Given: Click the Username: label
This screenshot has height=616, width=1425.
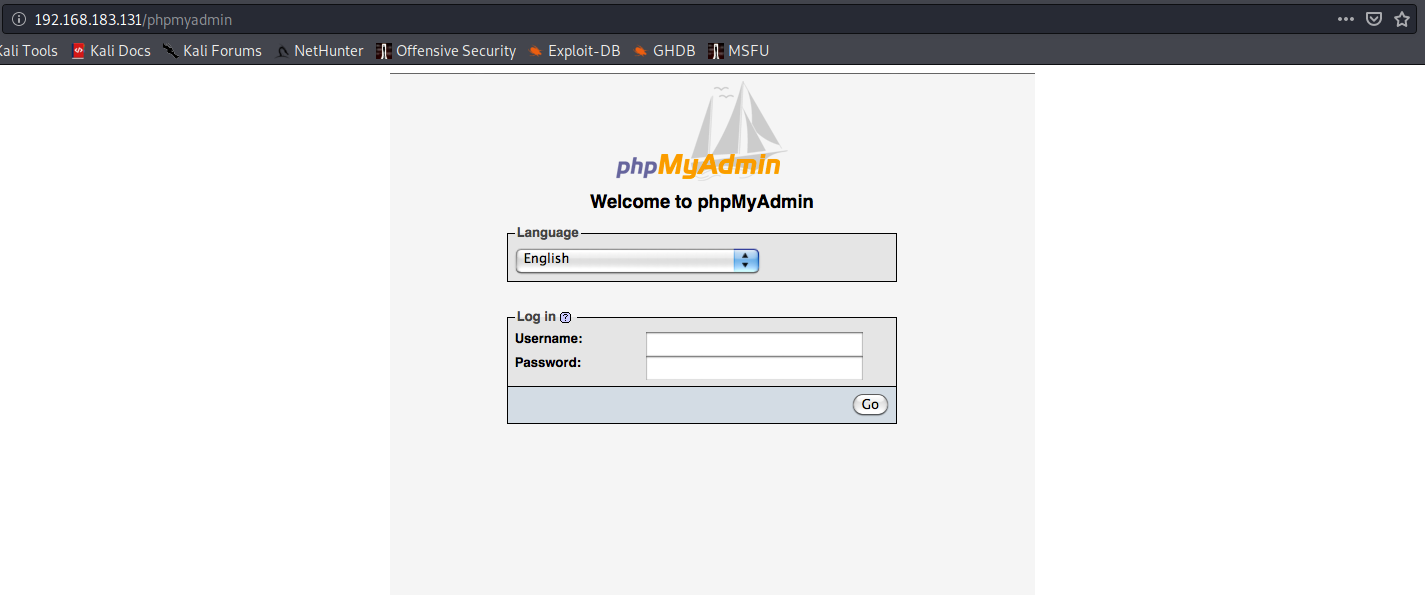Looking at the screenshot, I should (x=549, y=339).
